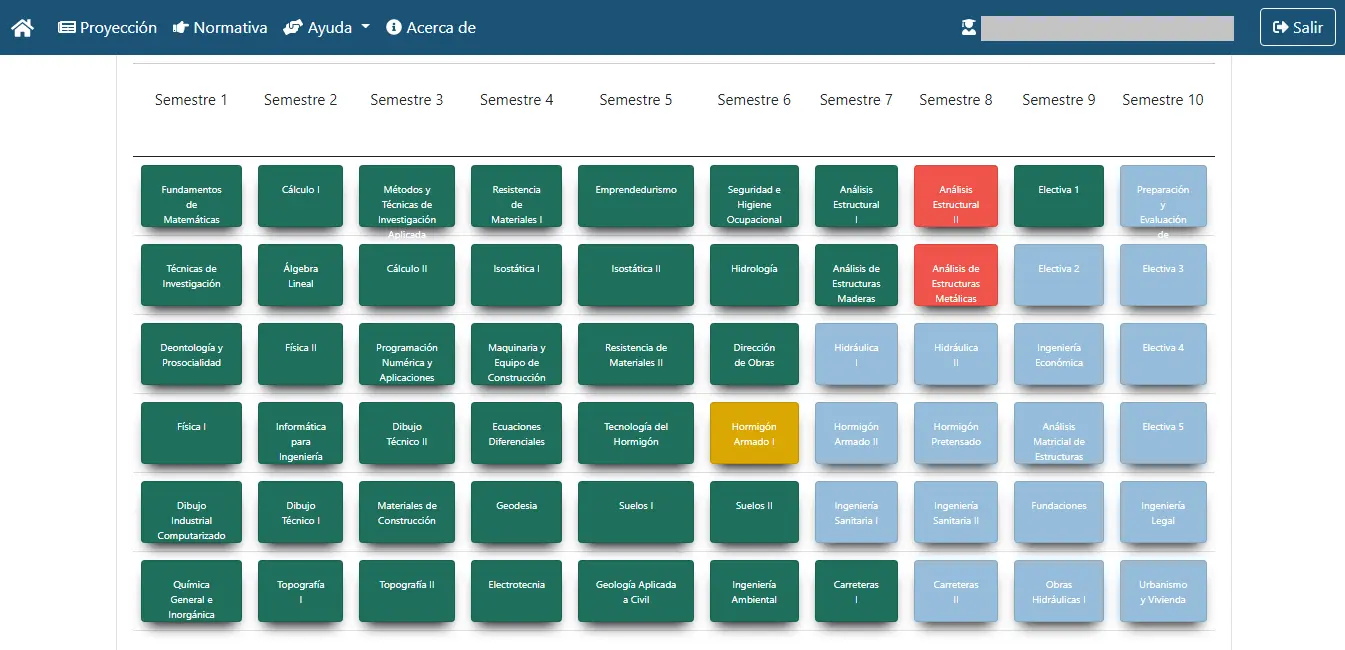Select the Ingeniería Ambiental course card
1345x650 pixels.
754,591
